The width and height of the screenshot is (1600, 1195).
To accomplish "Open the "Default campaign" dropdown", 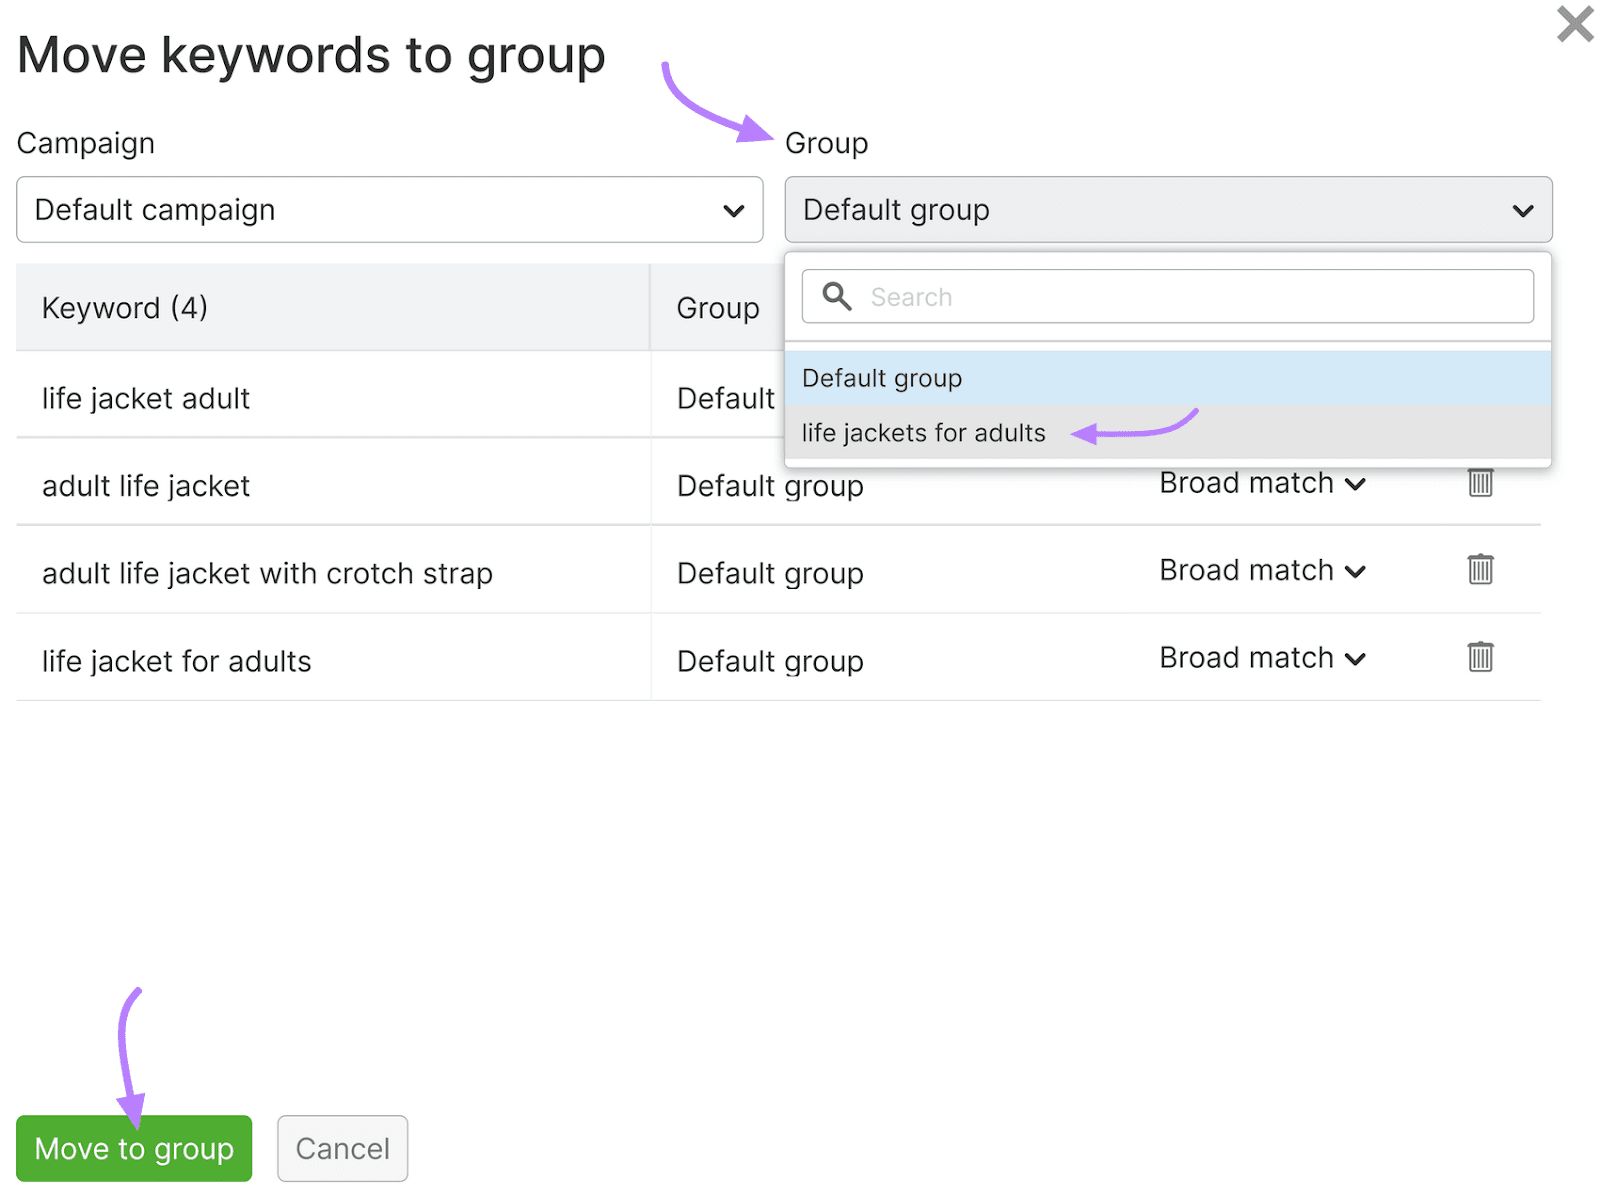I will coord(389,210).
